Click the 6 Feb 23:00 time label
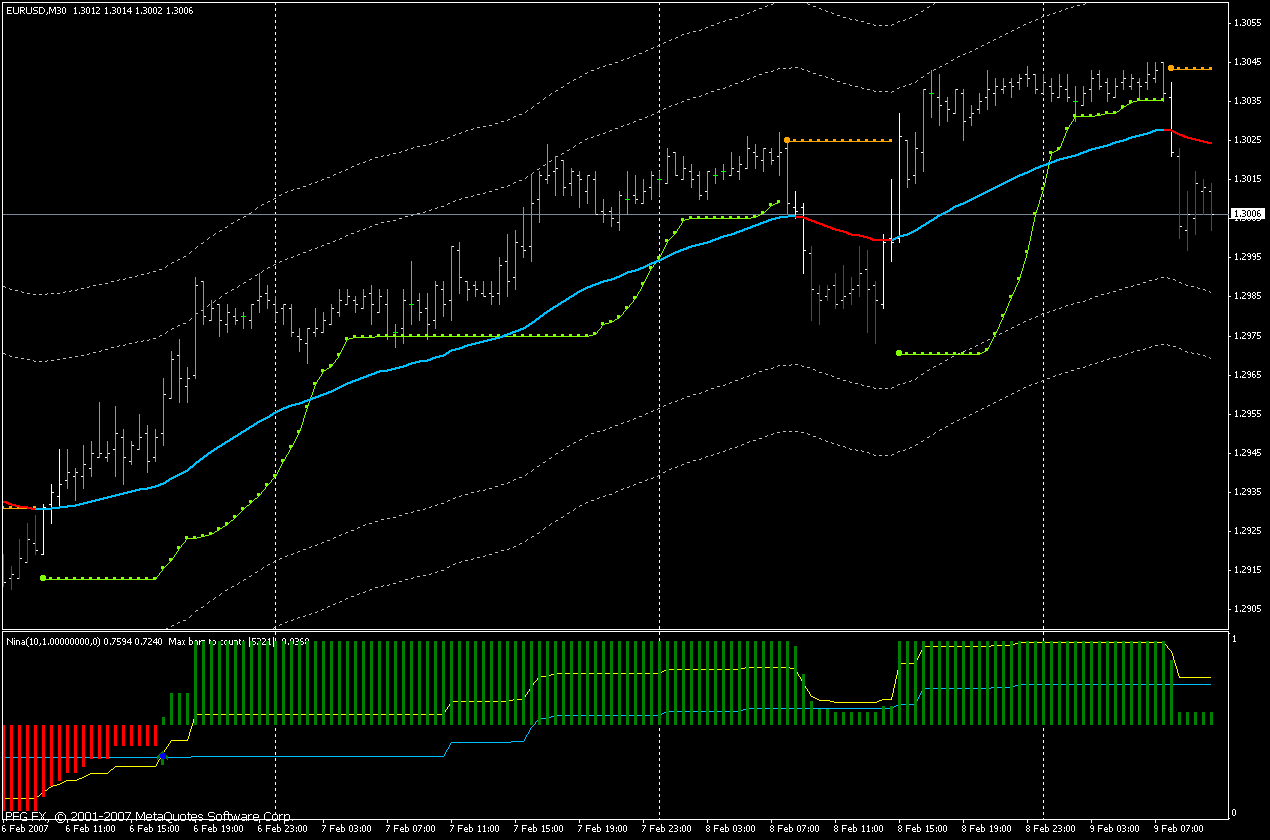Image resolution: width=1270 pixels, height=840 pixels. click(282, 829)
